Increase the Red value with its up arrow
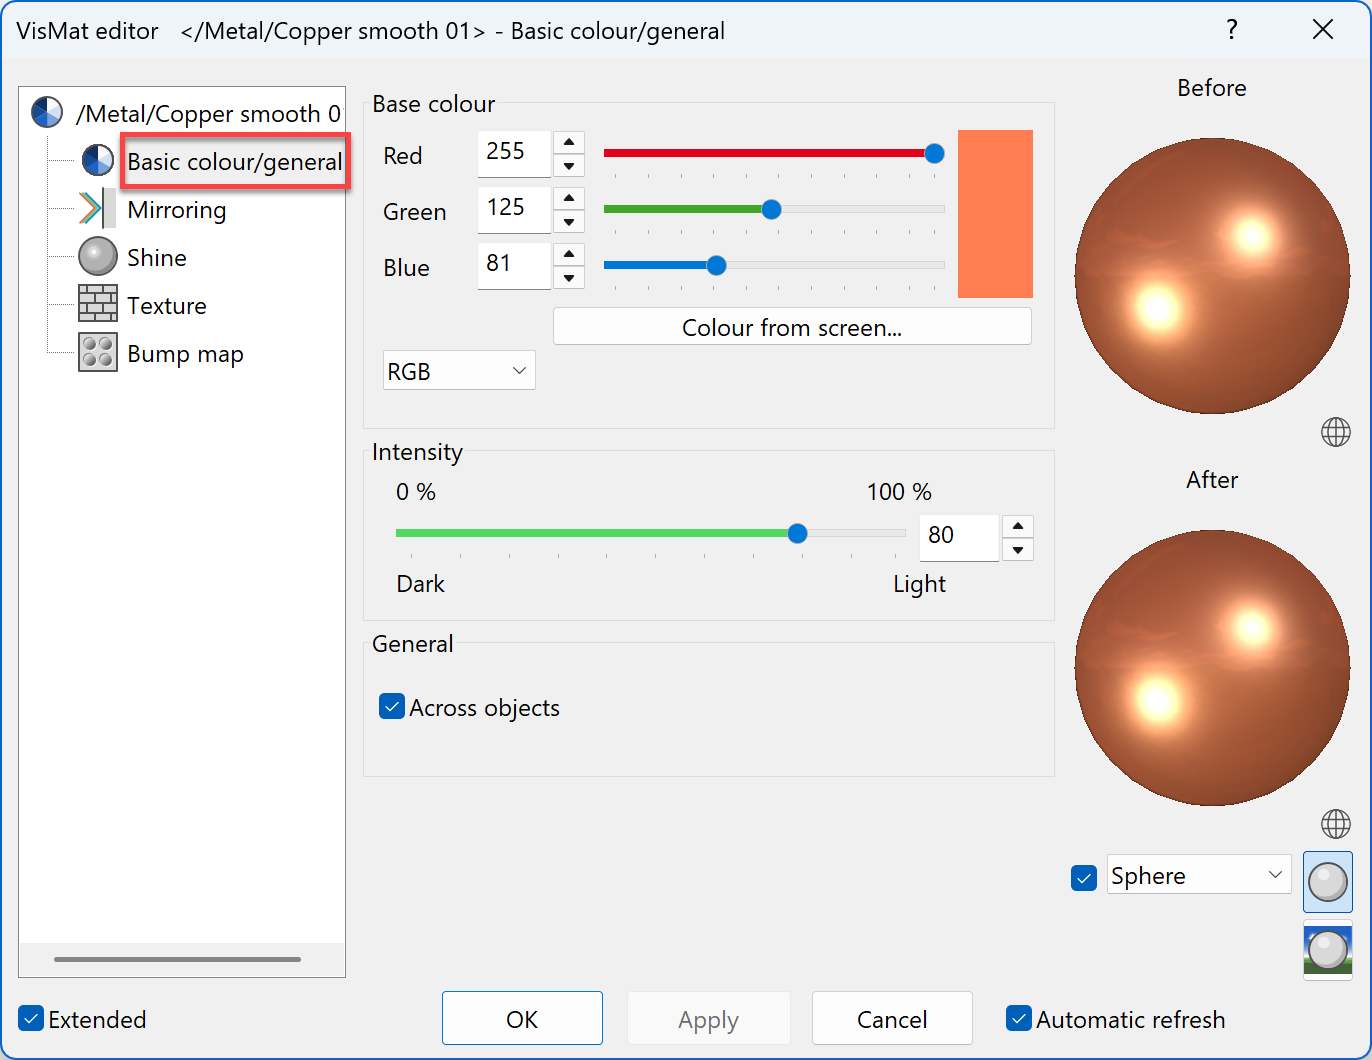Viewport: 1372px width, 1060px height. click(x=568, y=143)
